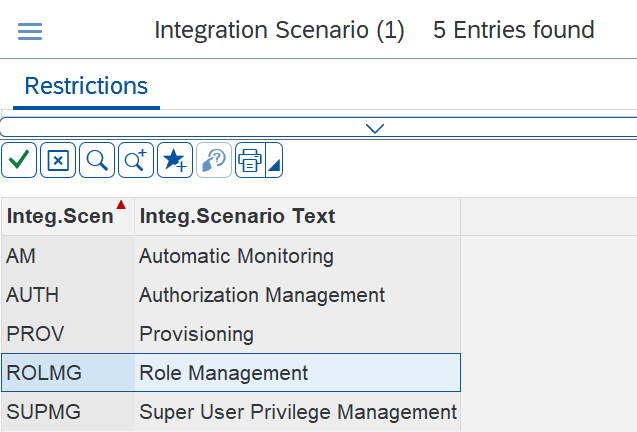Pick Super User Privilege Management entry
The width and height of the screenshot is (637, 432).
[297, 411]
